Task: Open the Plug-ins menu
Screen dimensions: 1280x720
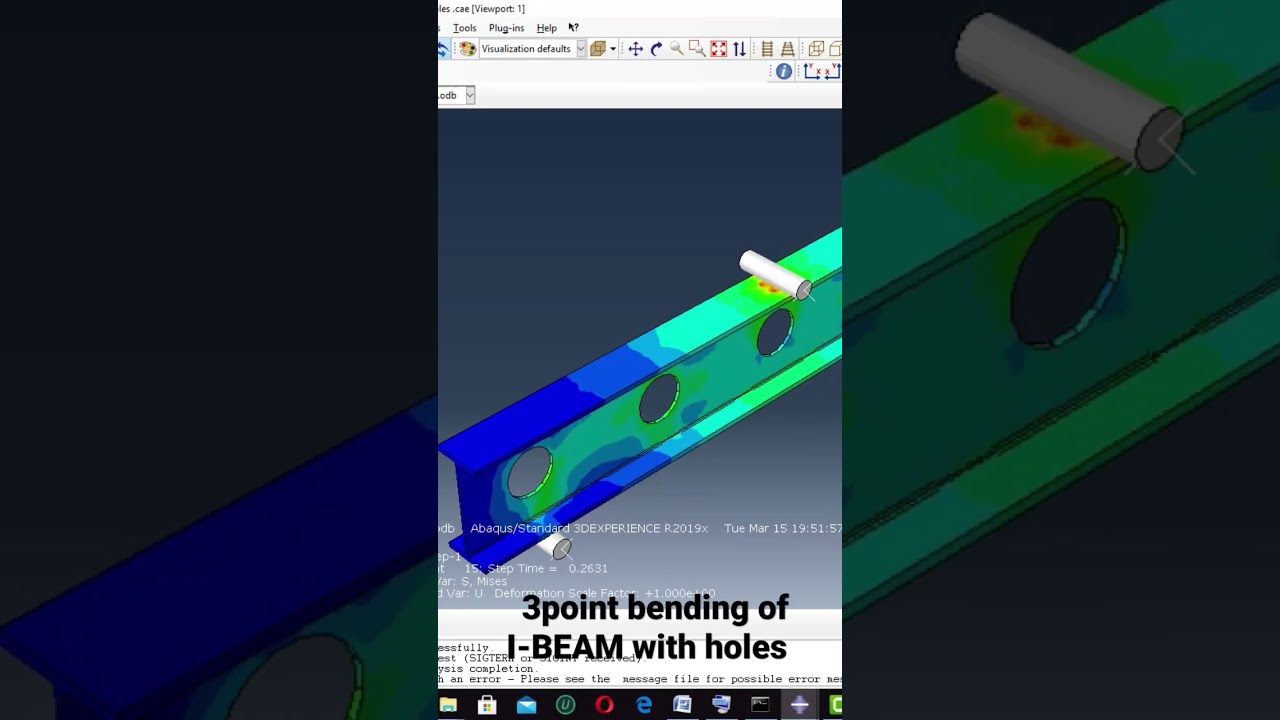Action: coord(506,28)
